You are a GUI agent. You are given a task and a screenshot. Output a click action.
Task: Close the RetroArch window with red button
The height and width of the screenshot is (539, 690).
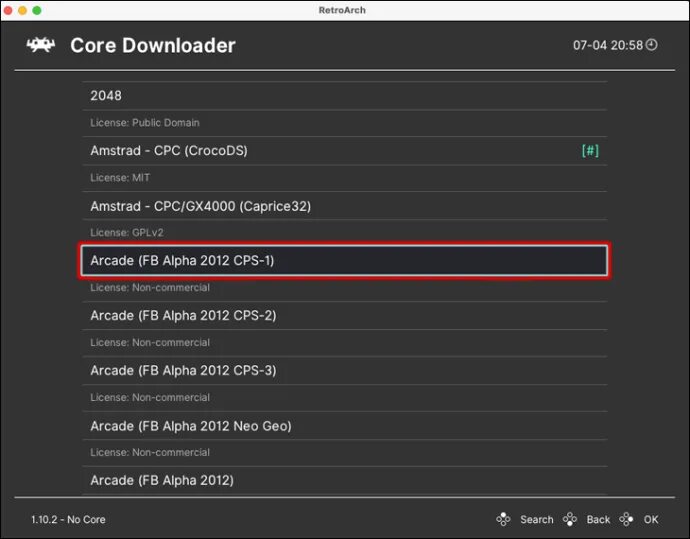pyautogui.click(x=8, y=10)
